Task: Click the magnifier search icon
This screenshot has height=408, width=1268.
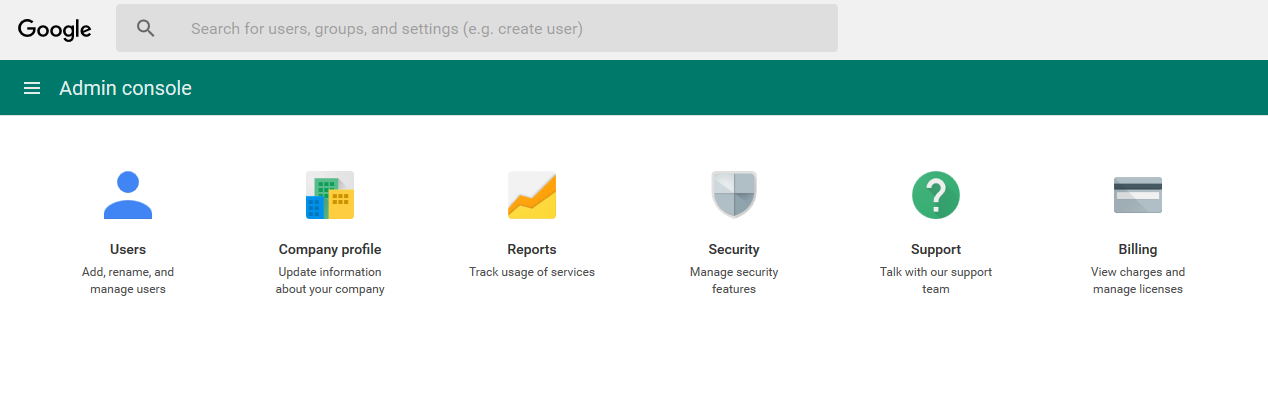Action: pos(146,28)
